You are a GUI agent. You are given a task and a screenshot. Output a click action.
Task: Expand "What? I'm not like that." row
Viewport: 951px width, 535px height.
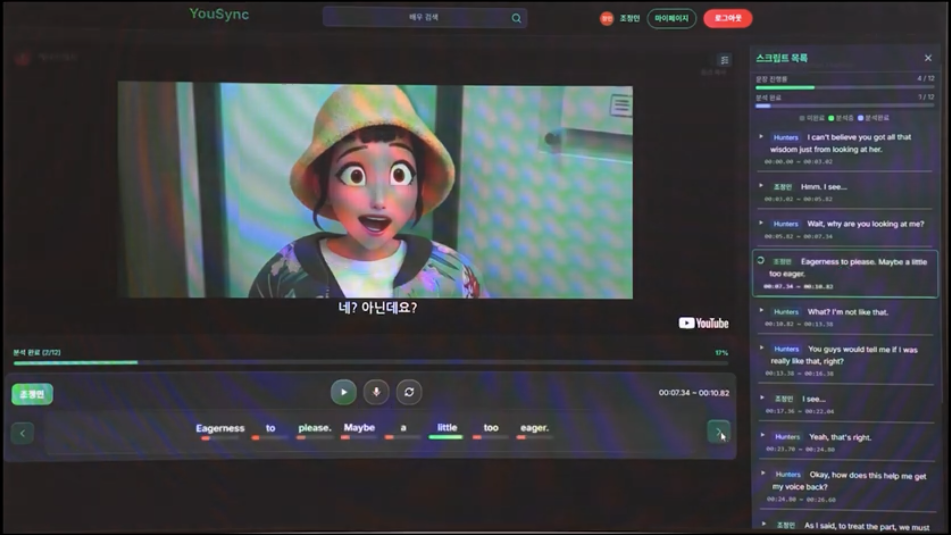(x=762, y=311)
